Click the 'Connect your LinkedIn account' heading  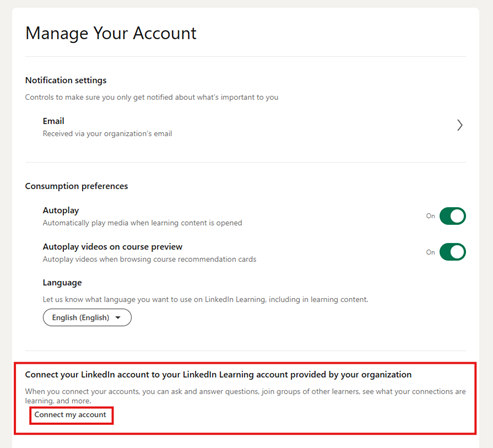point(218,375)
